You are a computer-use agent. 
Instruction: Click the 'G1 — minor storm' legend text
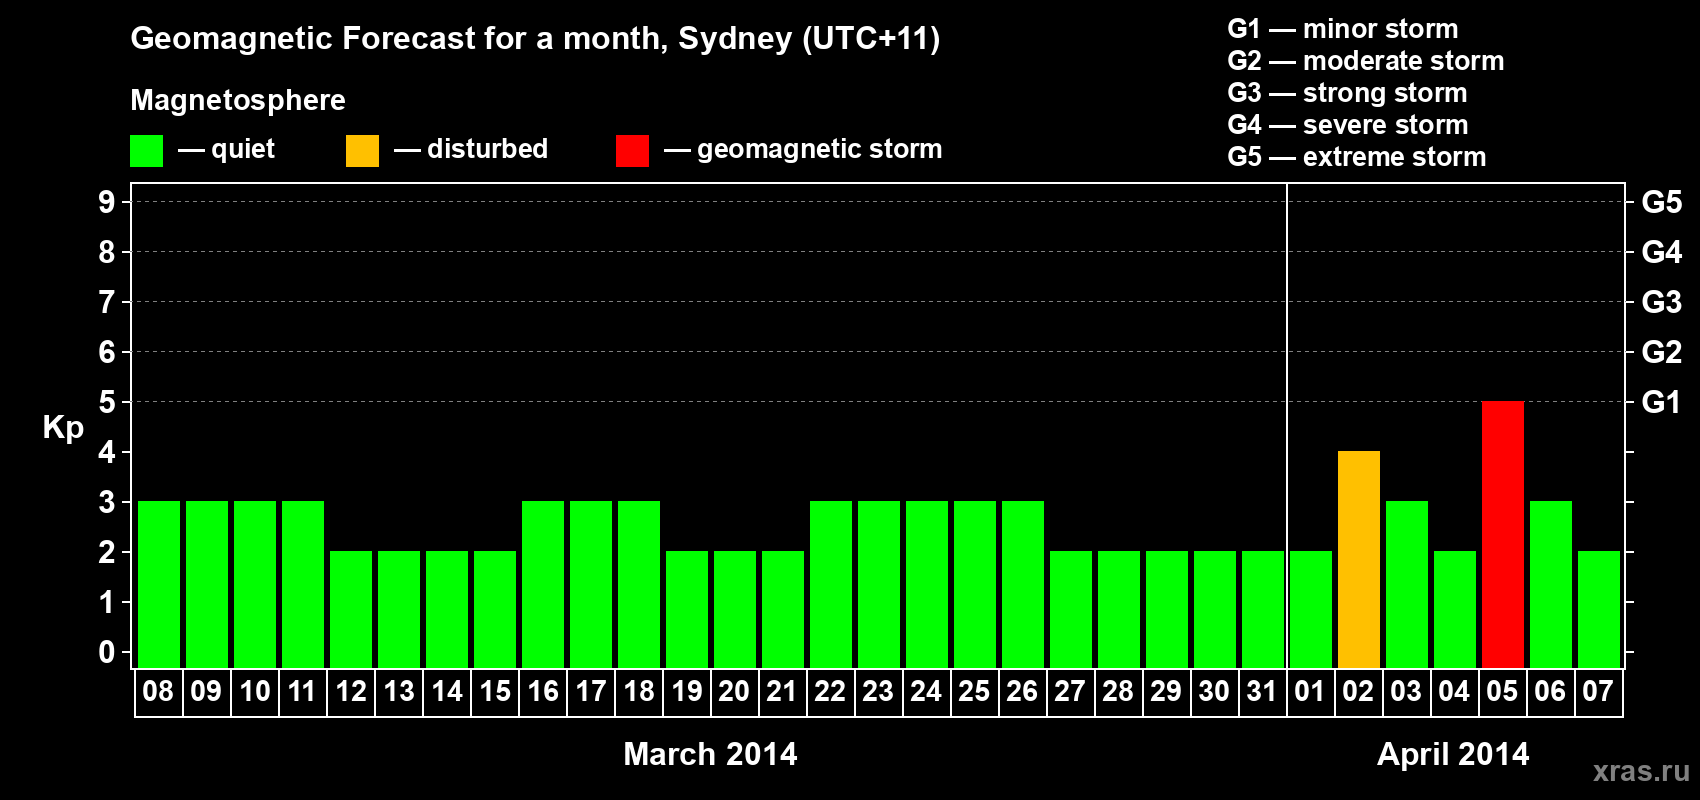coord(1343,29)
